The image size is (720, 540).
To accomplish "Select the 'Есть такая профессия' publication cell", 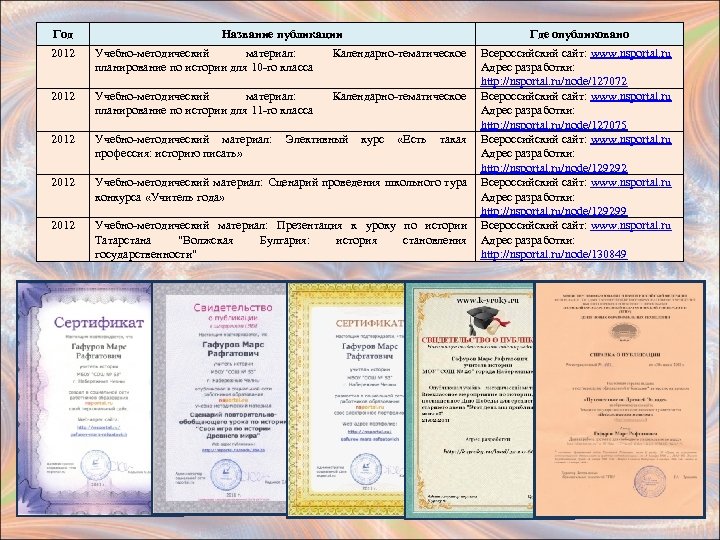I will click(282, 153).
